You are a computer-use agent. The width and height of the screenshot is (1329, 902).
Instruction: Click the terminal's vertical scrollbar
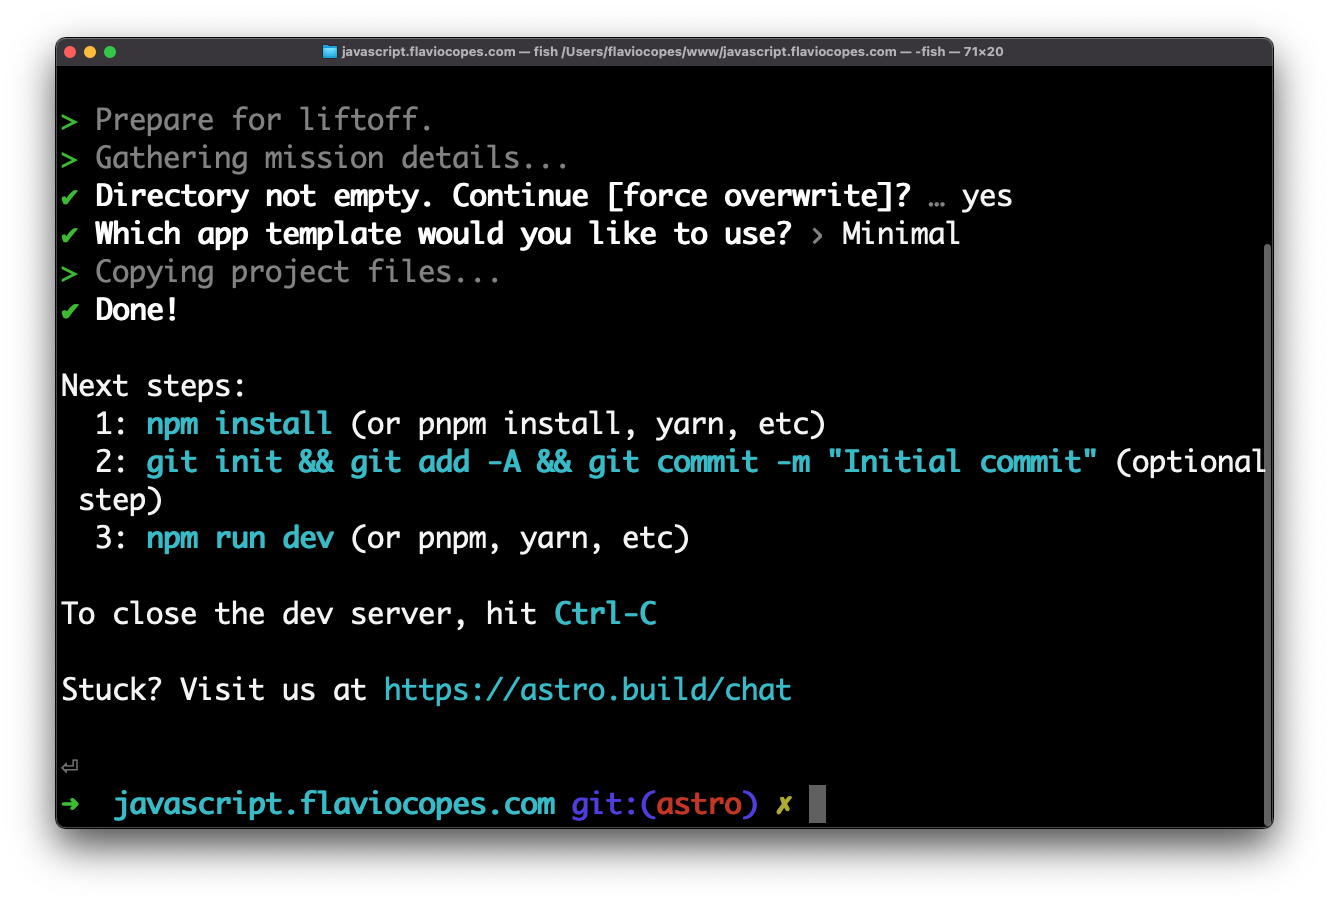tap(1266, 530)
